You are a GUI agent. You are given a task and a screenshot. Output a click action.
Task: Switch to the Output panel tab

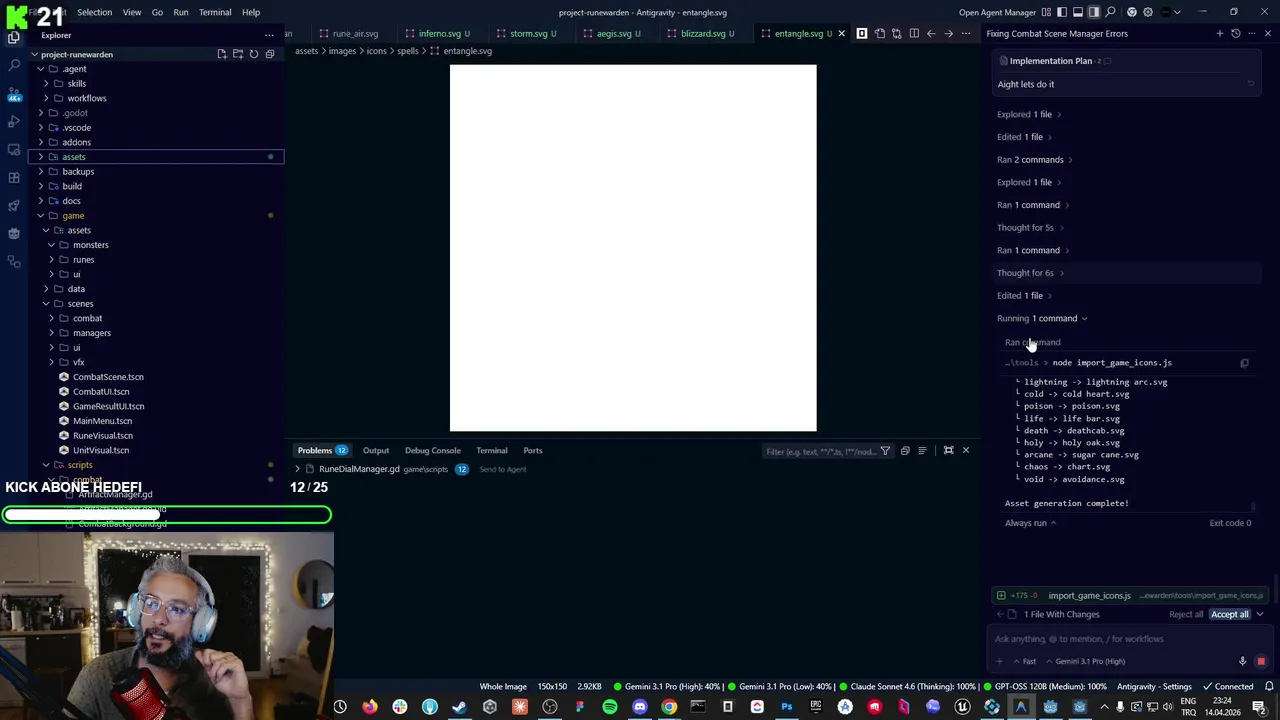coord(376,451)
